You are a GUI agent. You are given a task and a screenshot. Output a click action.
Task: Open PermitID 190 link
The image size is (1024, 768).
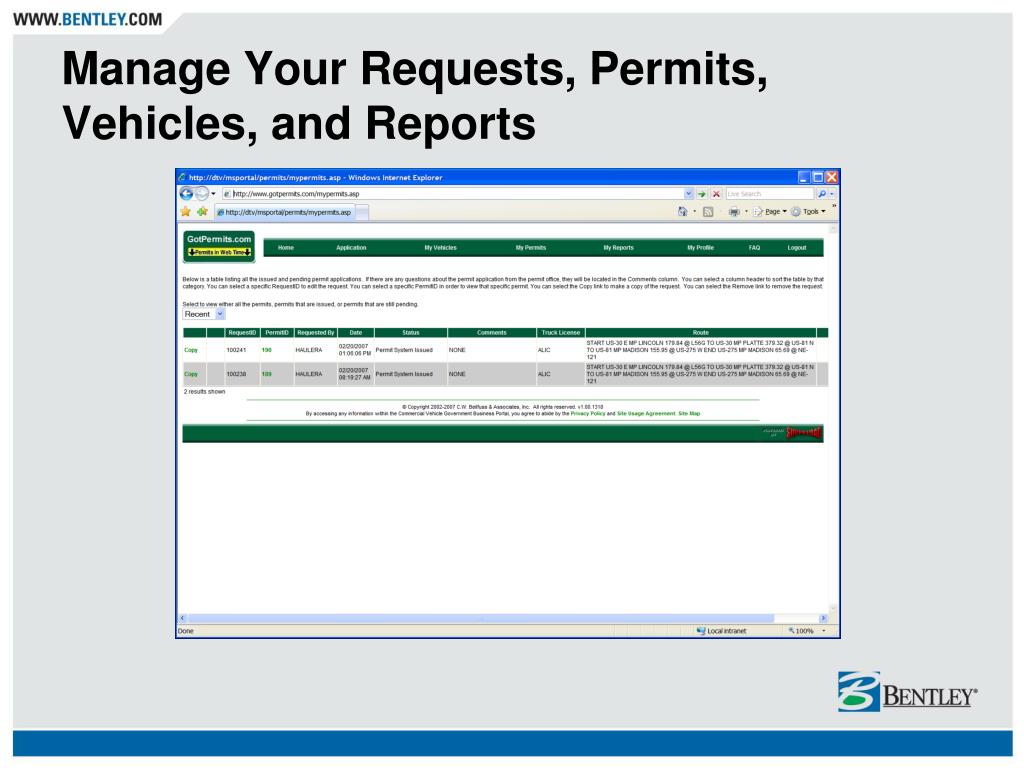(266, 350)
